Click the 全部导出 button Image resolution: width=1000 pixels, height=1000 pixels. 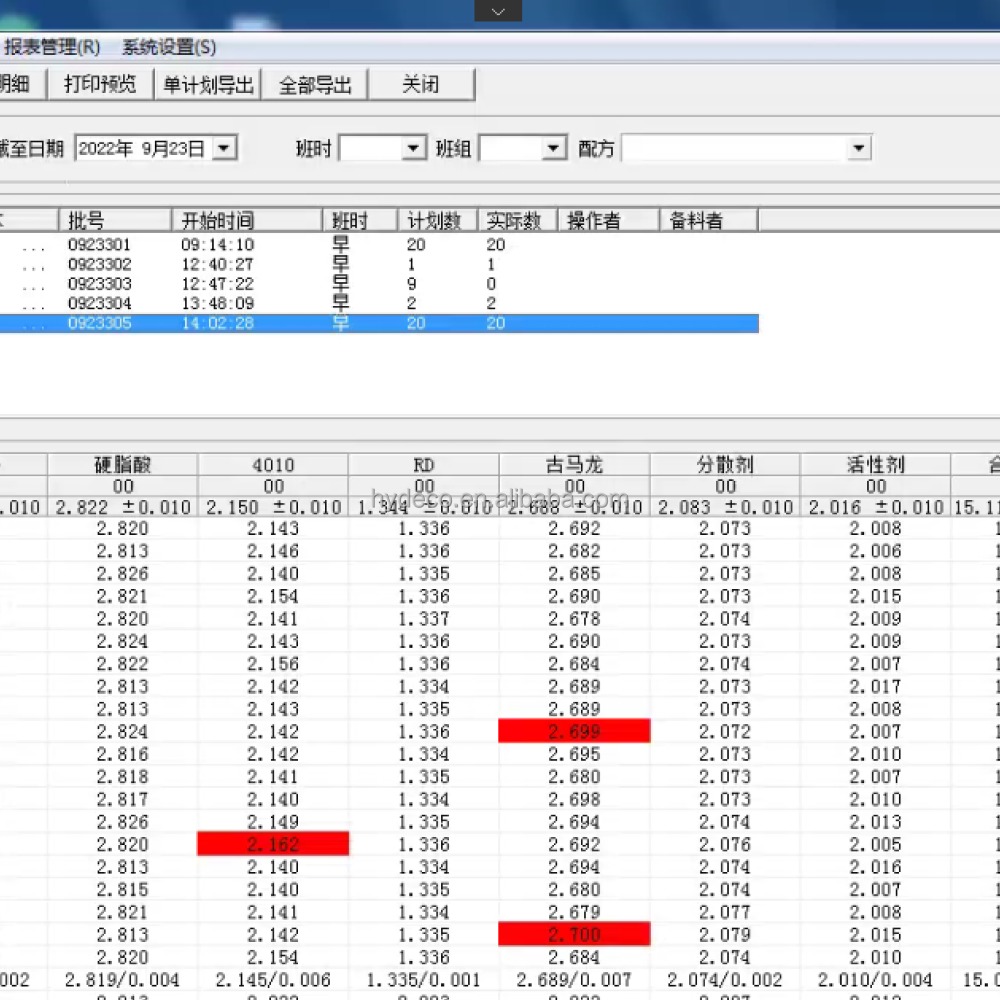point(315,85)
